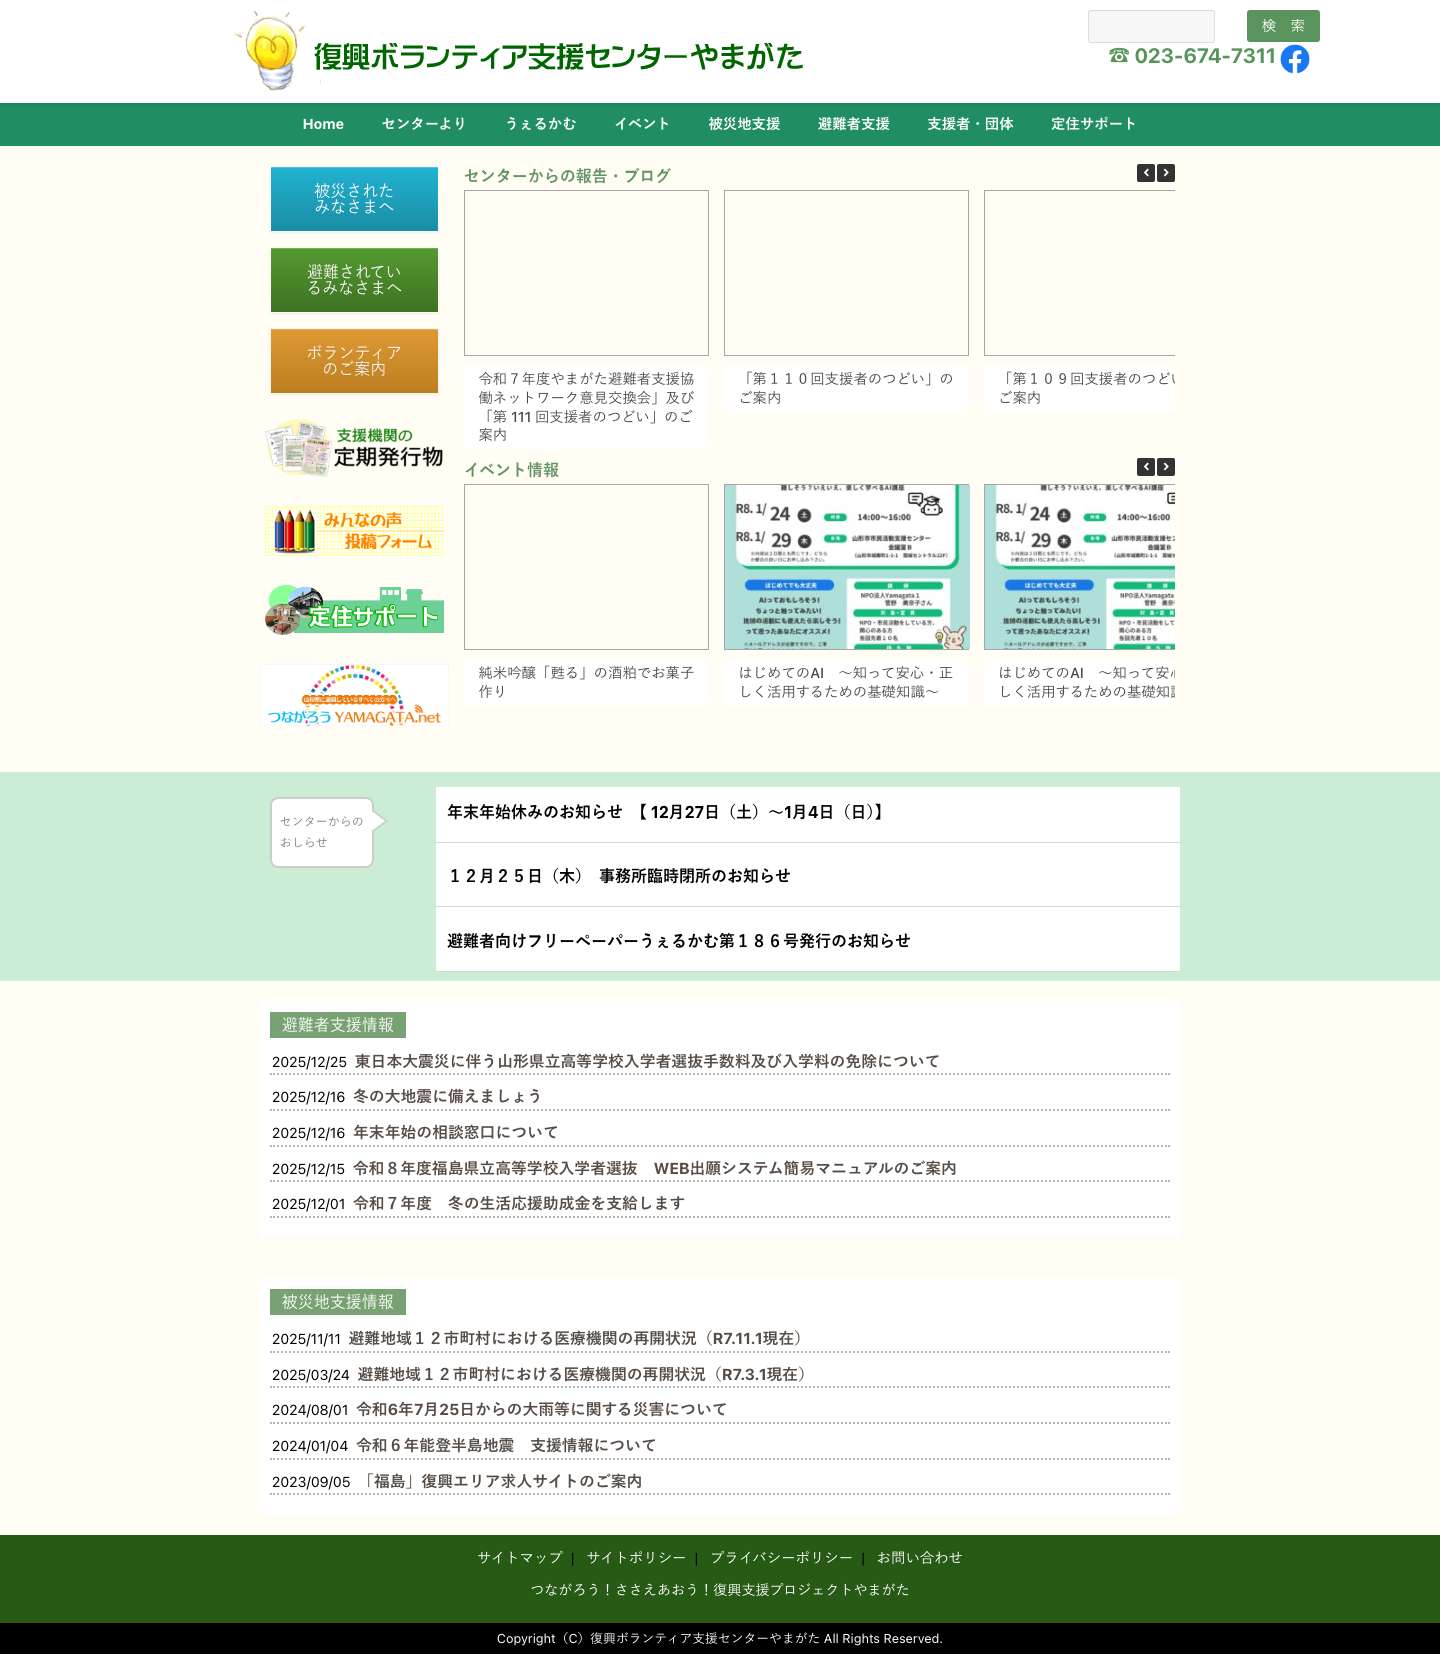This screenshot has width=1440, height=1654.
Task: Open the 定住サポート sidebar banner
Action: click(354, 610)
